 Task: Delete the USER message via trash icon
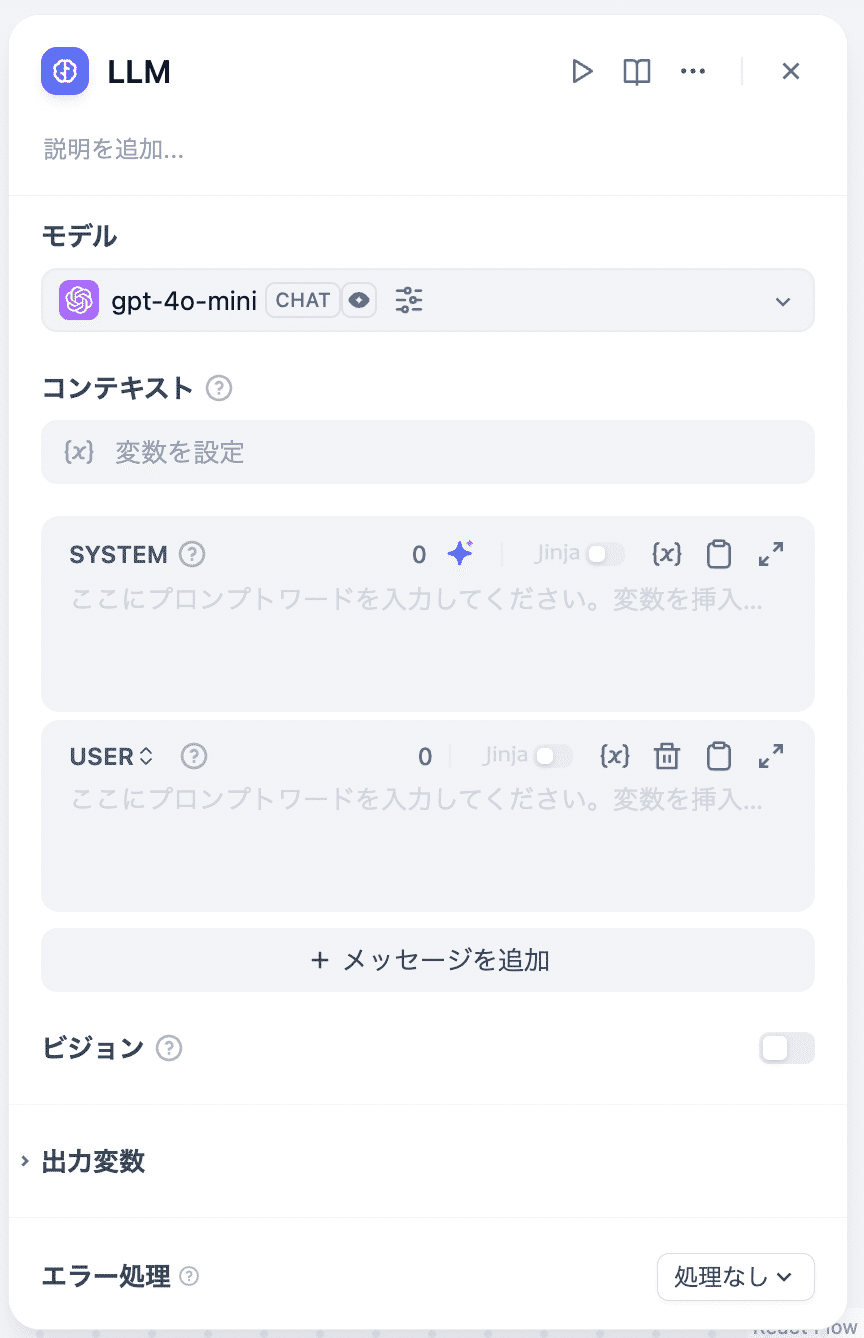click(x=667, y=757)
